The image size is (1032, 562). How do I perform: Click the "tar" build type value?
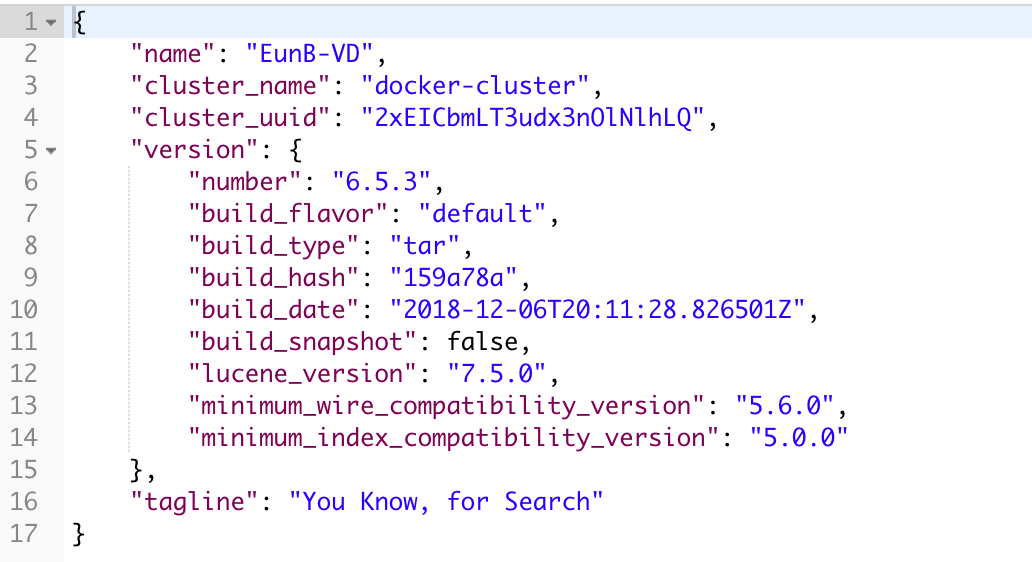click(x=419, y=245)
